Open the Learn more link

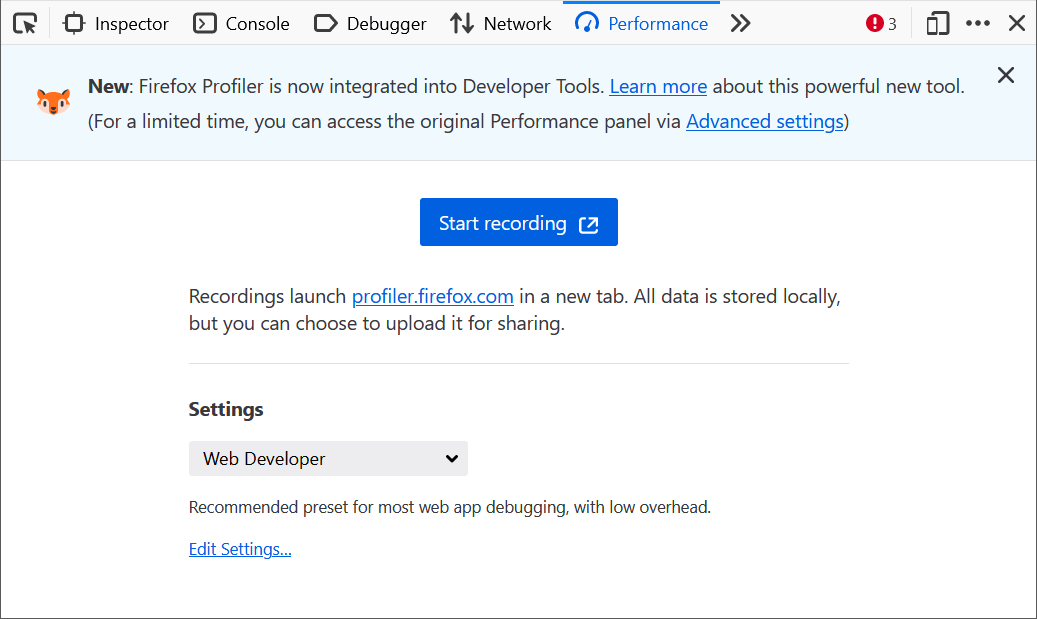tap(658, 87)
